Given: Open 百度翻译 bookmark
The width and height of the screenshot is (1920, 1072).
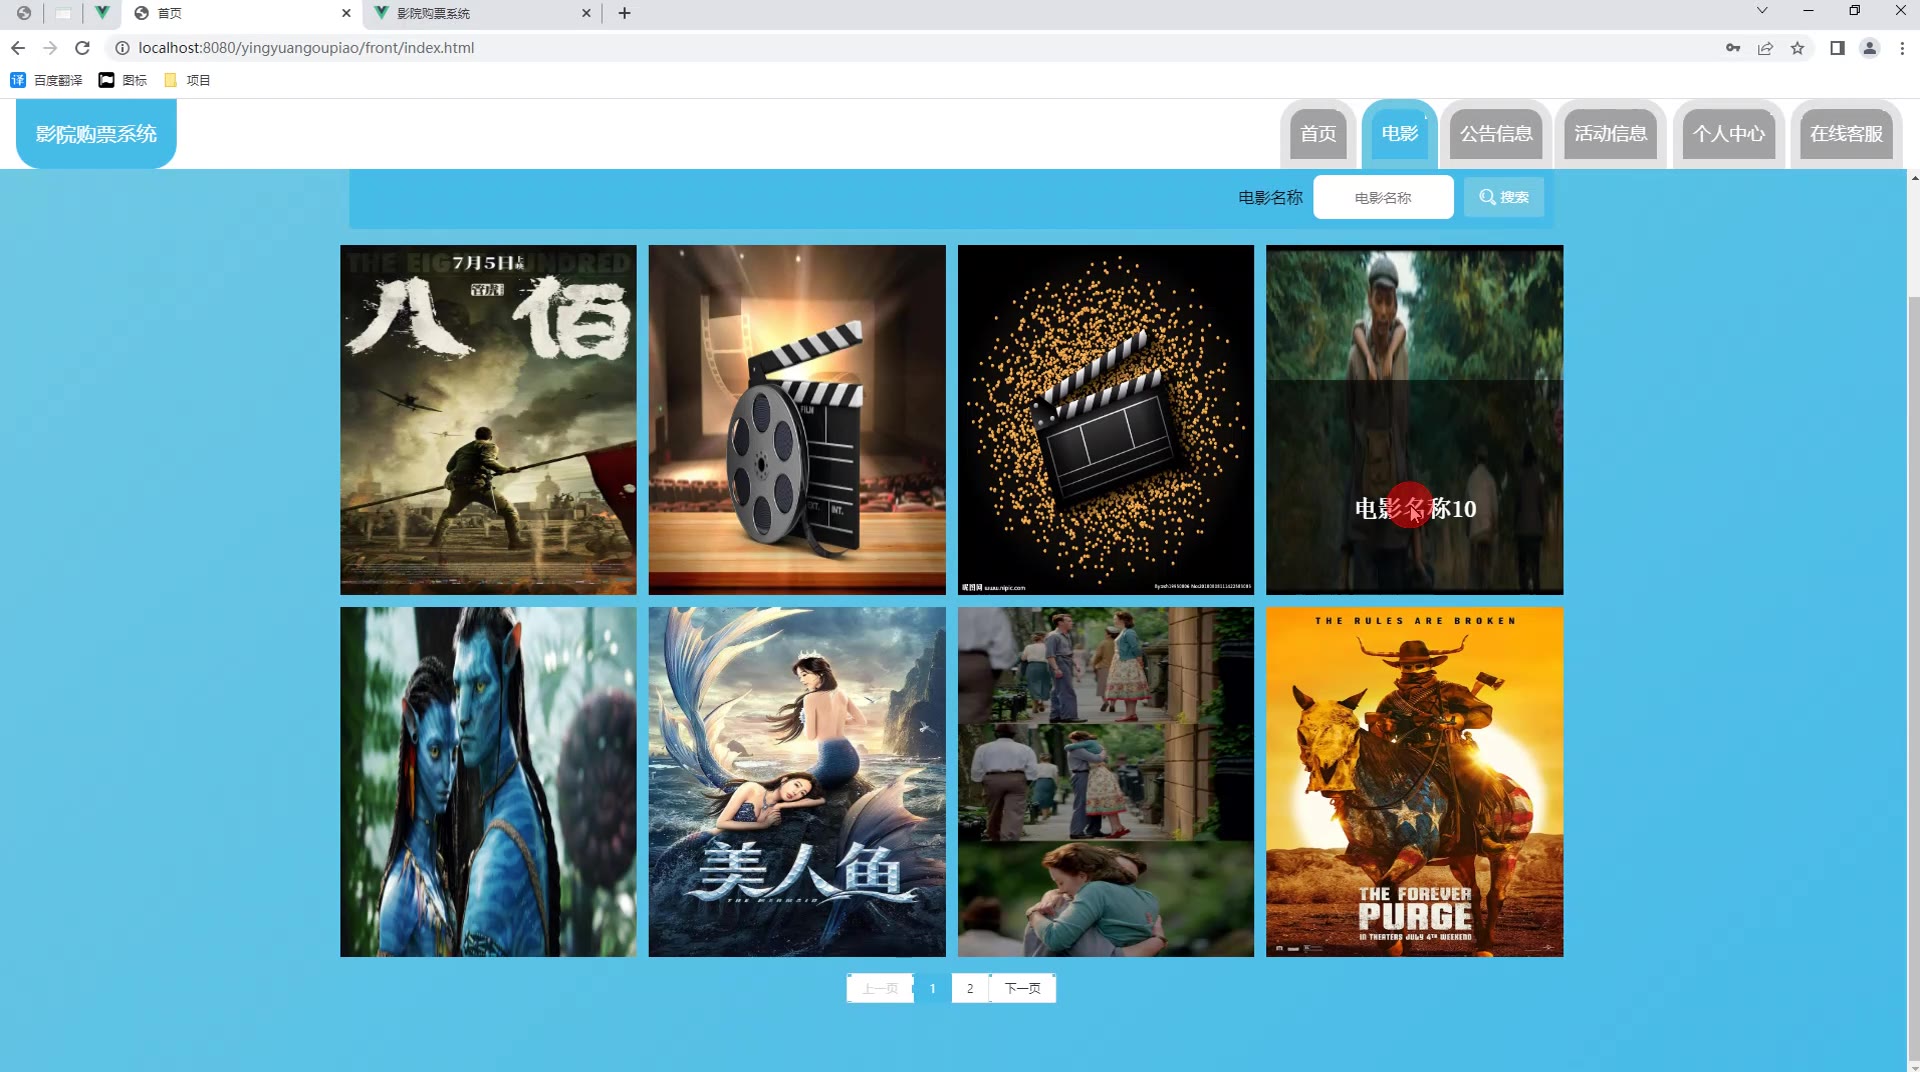Looking at the screenshot, I should [x=46, y=80].
